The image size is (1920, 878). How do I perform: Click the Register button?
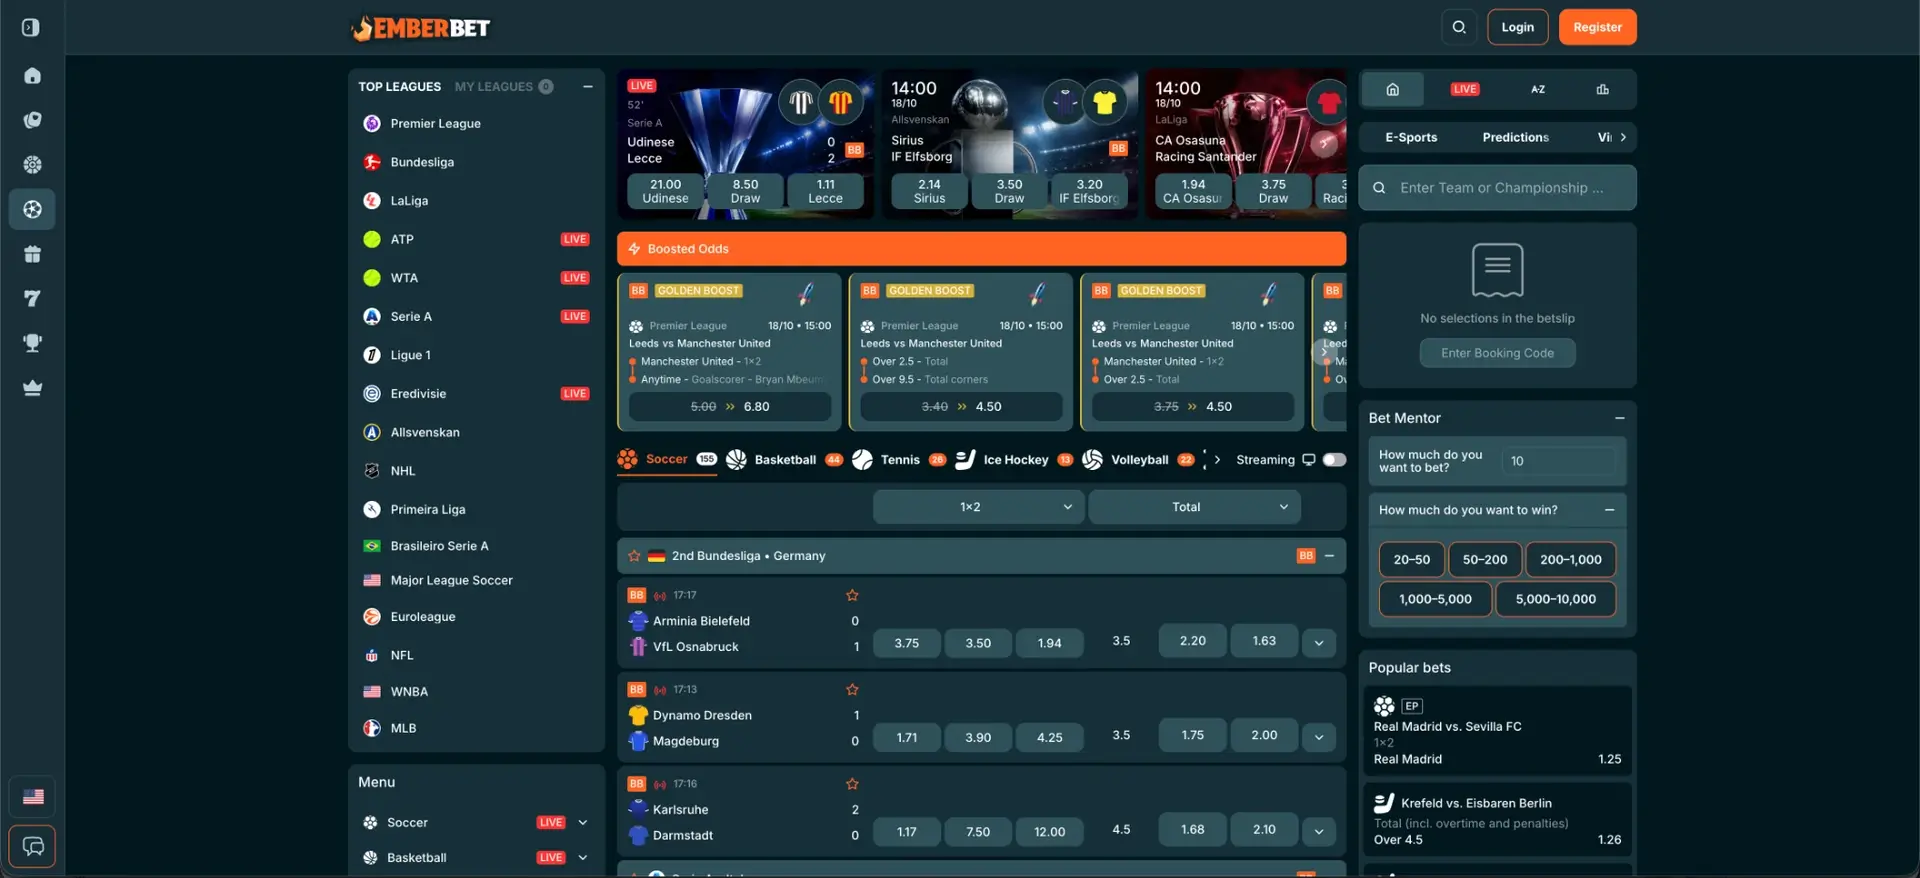click(1597, 27)
